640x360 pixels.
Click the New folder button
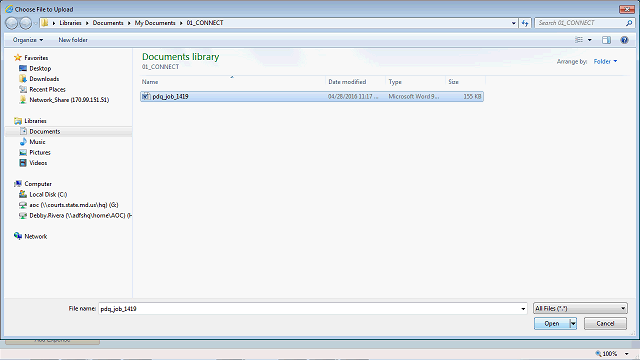[73, 40]
